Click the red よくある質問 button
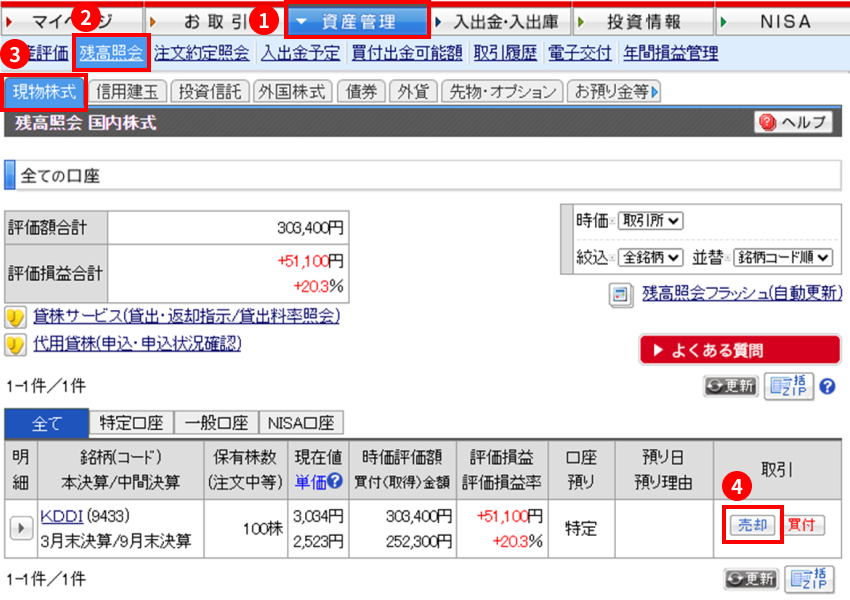Screen dimensions: 850x600 tap(739, 350)
